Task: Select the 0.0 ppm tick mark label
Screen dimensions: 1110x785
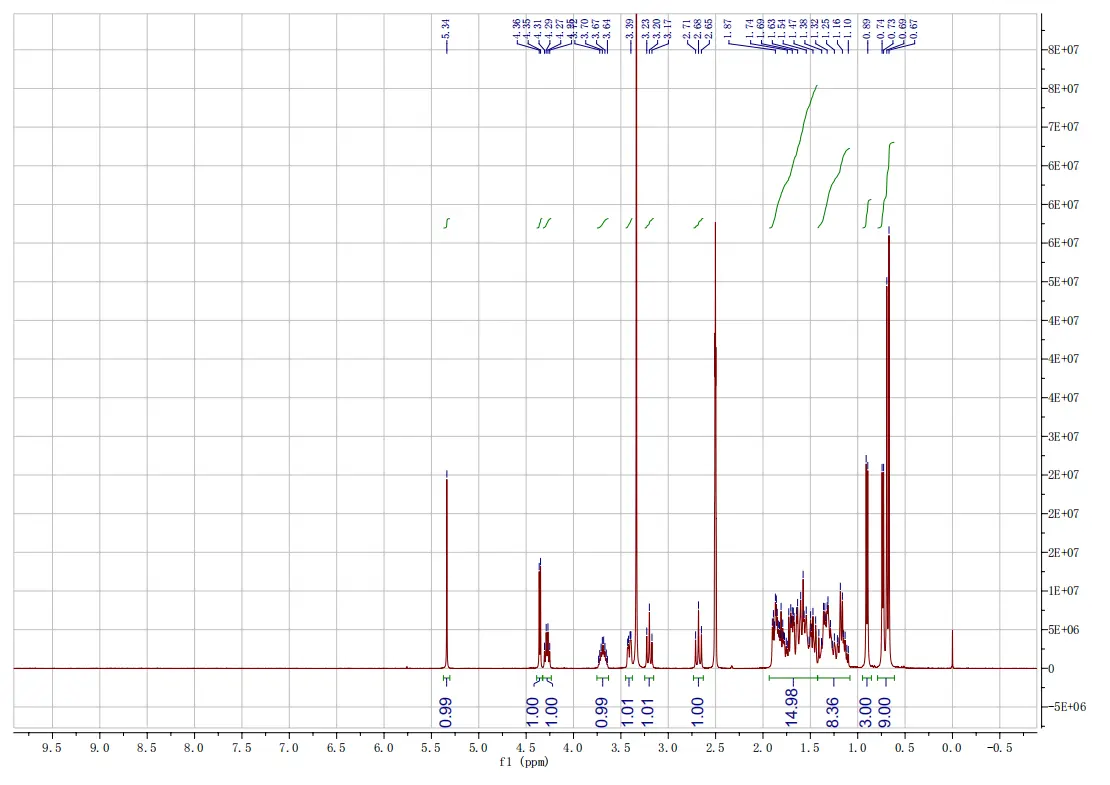Action: coord(953,745)
